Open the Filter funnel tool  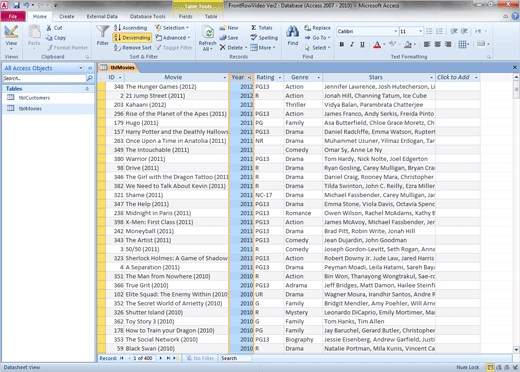102,35
